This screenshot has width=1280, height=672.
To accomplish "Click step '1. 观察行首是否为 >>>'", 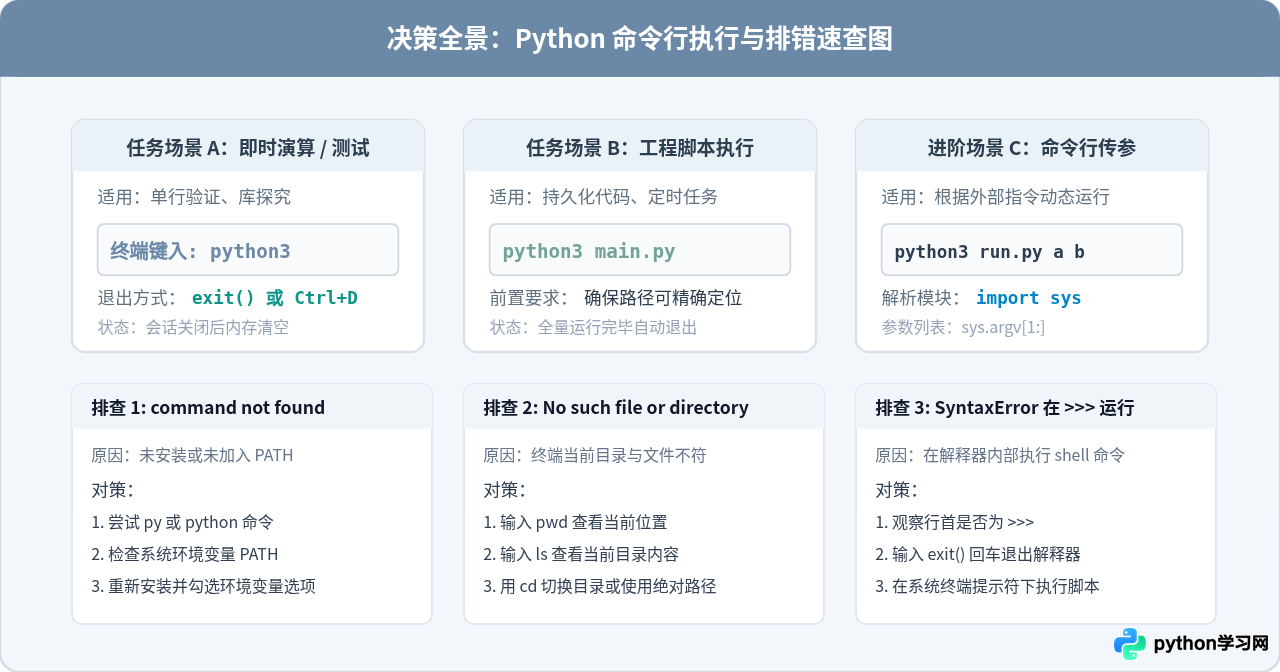I will [x=955, y=522].
